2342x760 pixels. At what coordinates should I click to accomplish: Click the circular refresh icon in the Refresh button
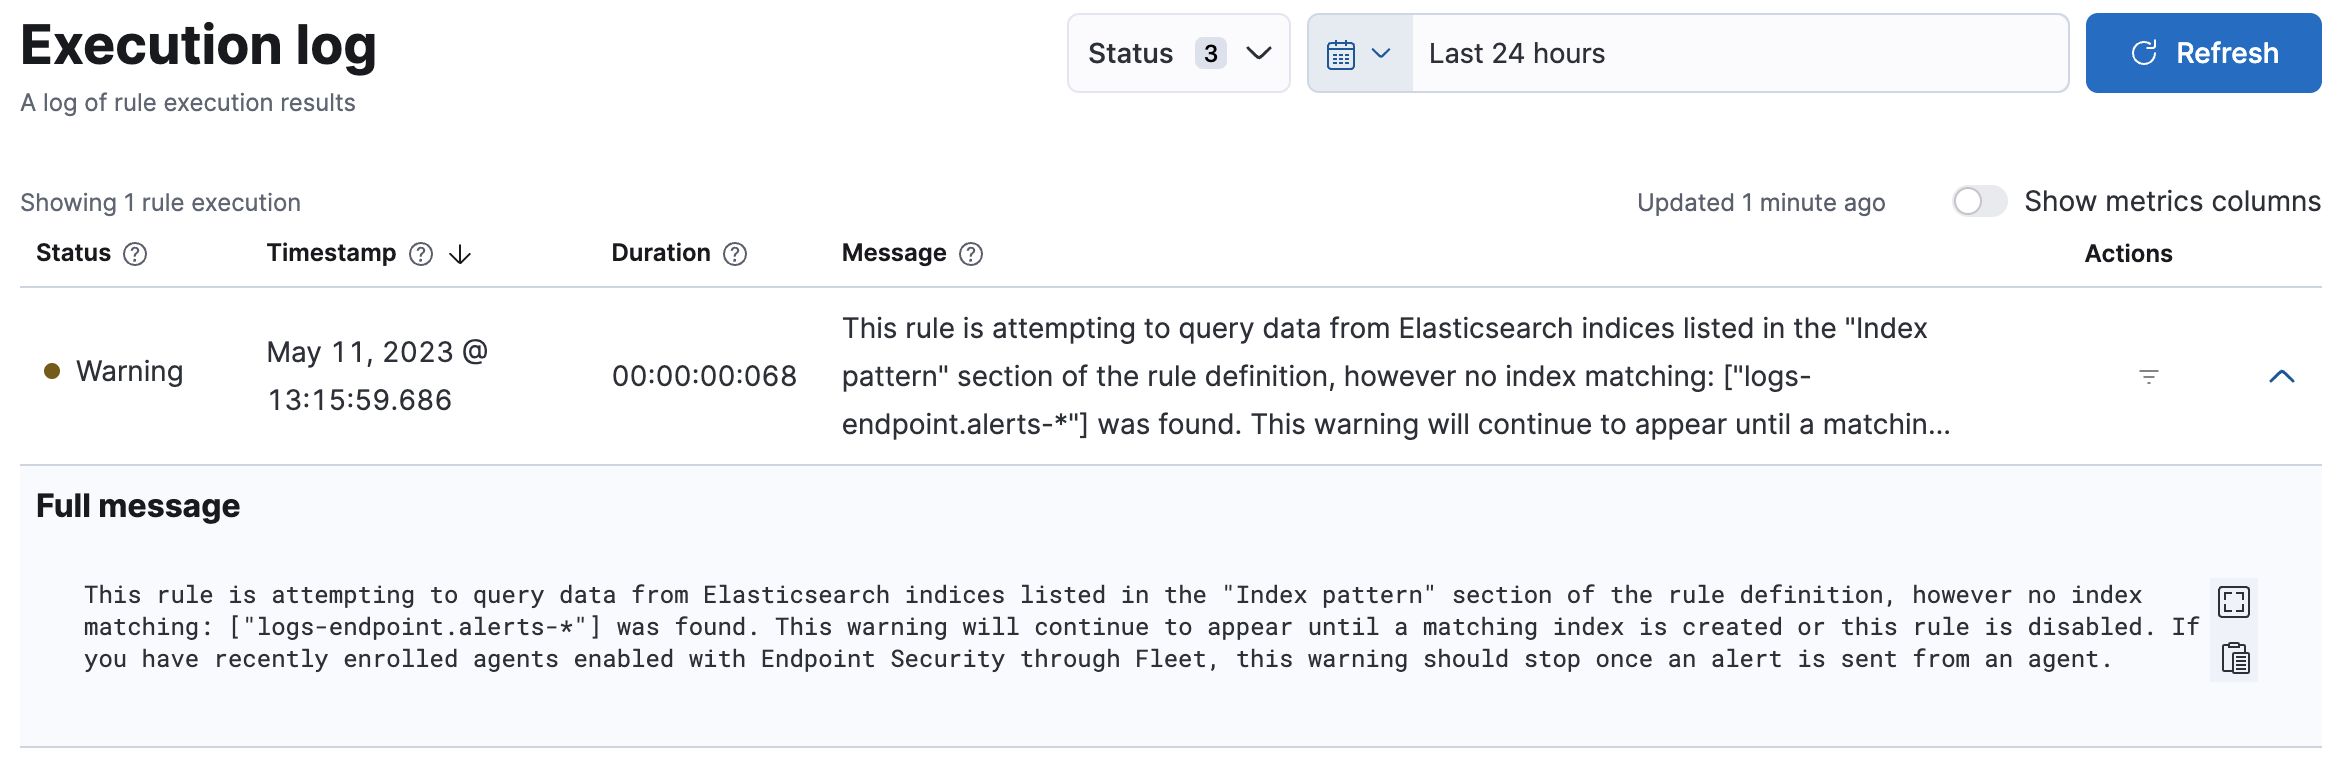pyautogui.click(x=2145, y=53)
